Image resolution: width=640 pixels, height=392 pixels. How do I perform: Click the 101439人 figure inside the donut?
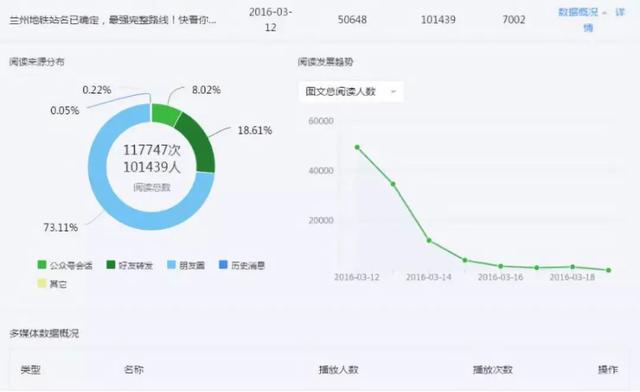tap(152, 167)
